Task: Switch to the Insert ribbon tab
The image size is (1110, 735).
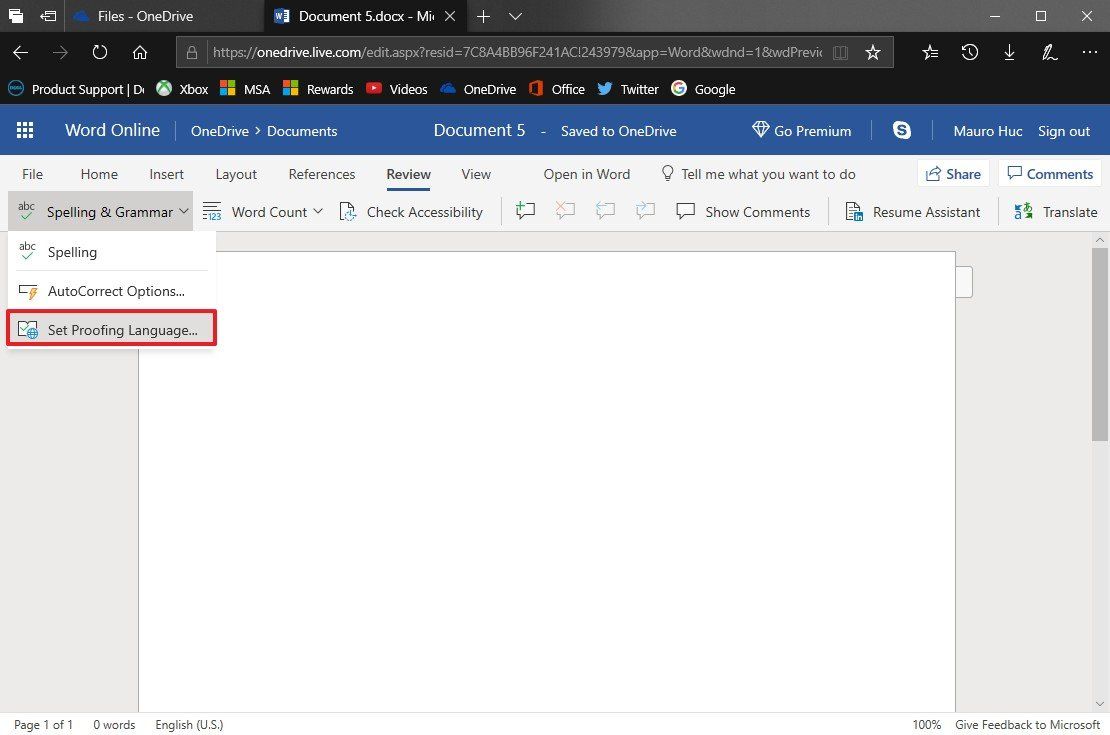Action: pyautogui.click(x=166, y=174)
